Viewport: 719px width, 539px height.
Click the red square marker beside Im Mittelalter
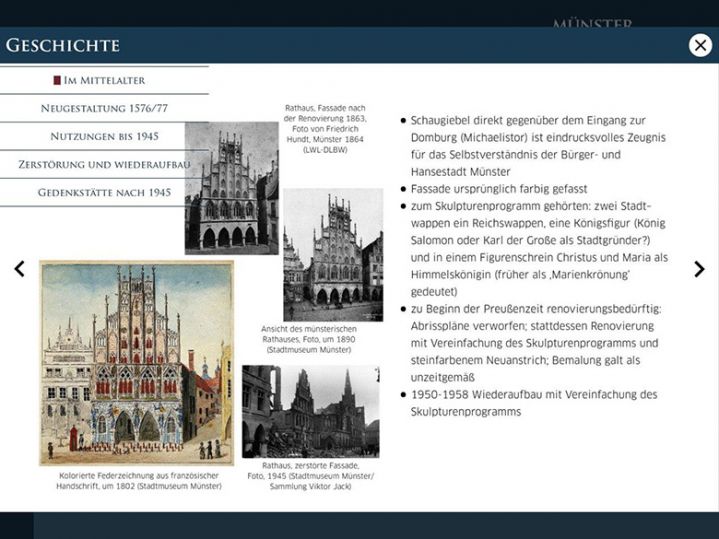tap(57, 80)
